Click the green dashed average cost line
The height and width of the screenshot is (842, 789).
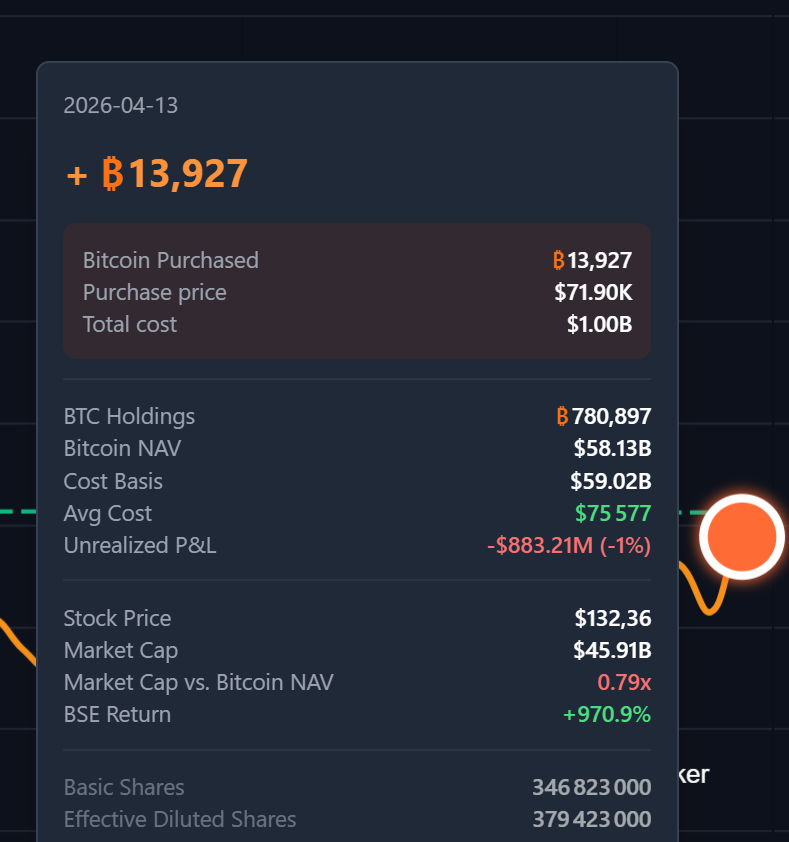pyautogui.click(x=17, y=513)
